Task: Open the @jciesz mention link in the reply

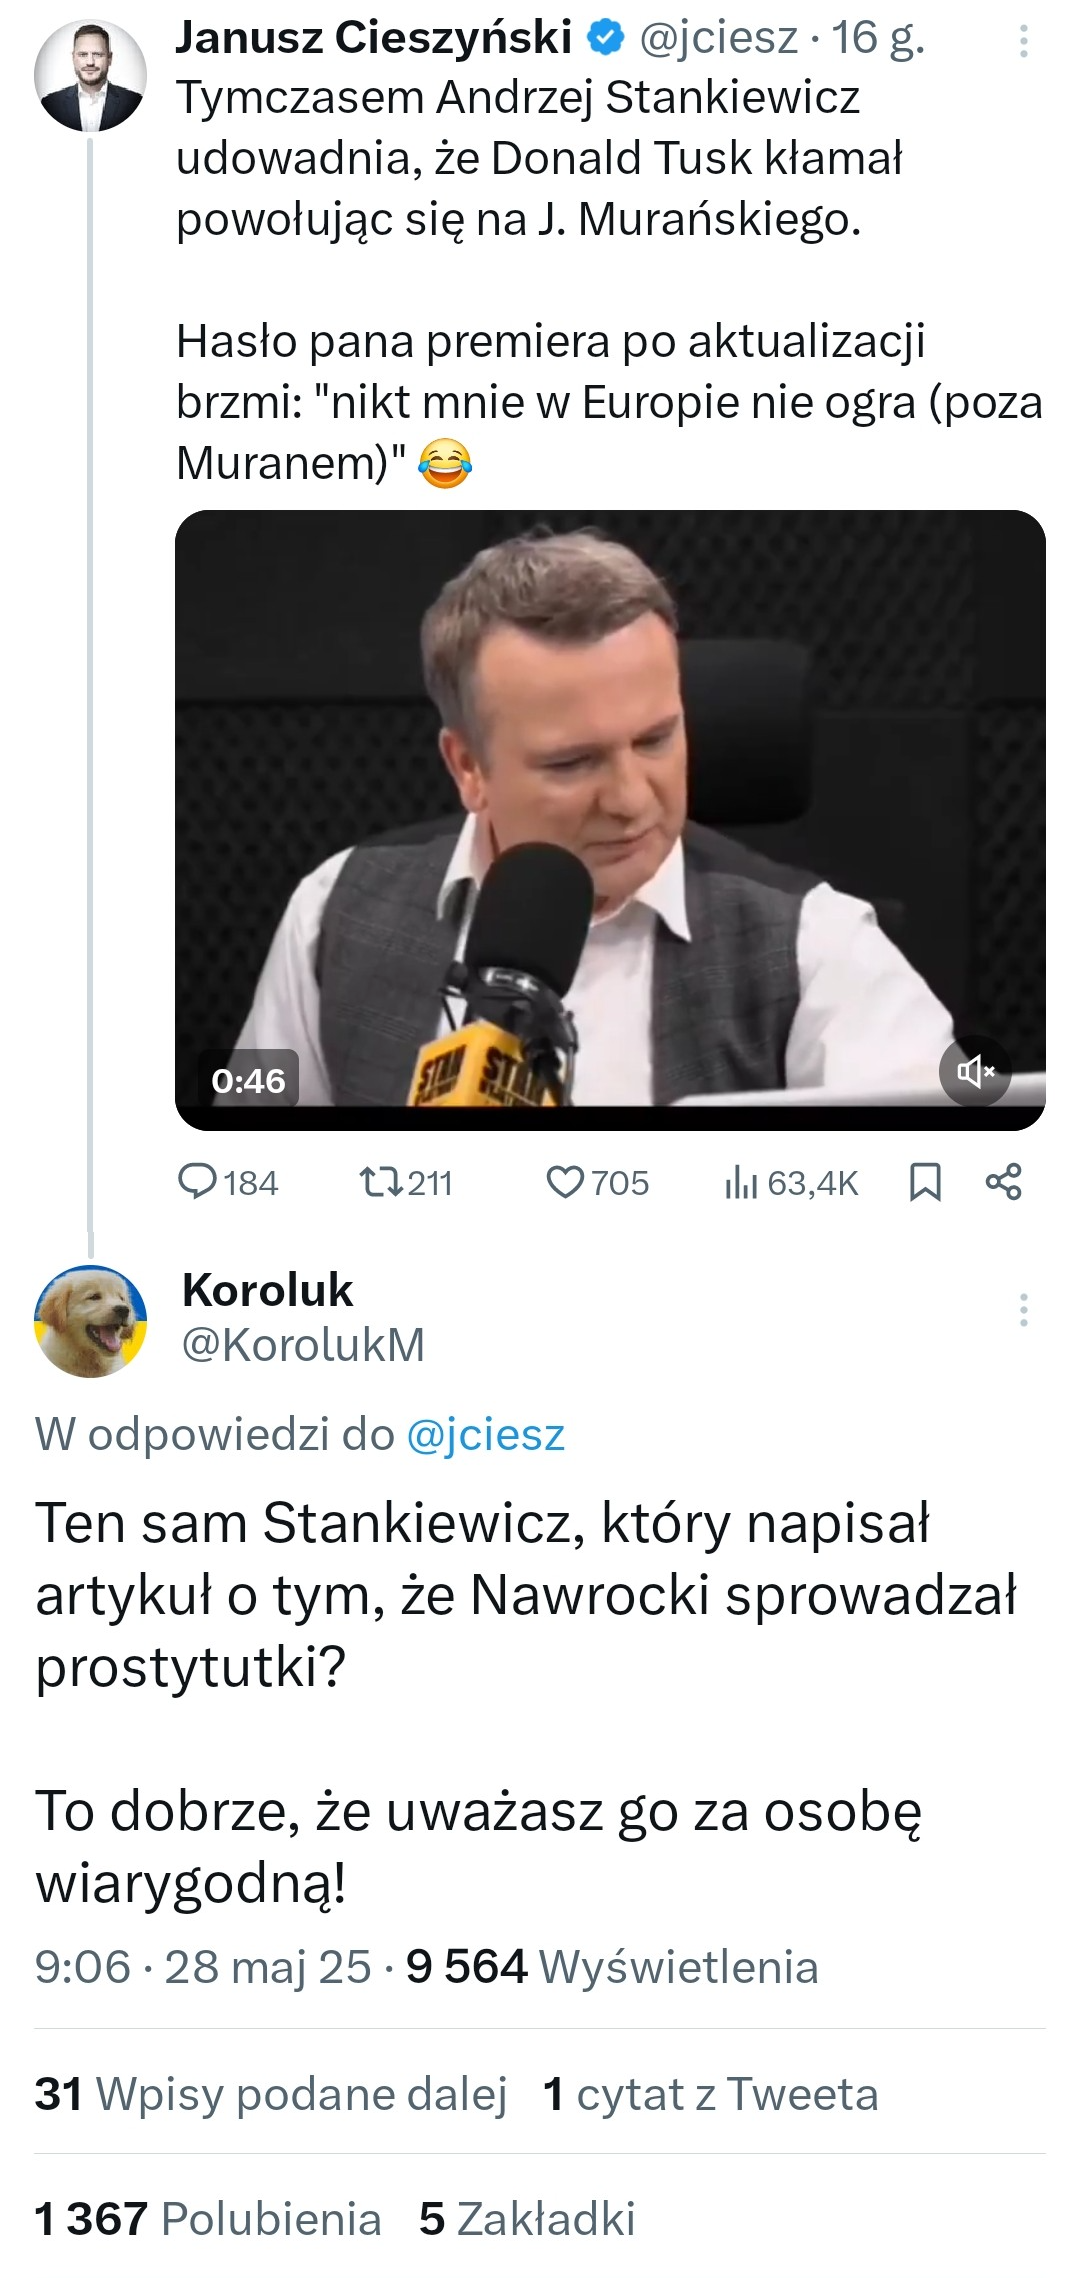Action: pos(485,1435)
